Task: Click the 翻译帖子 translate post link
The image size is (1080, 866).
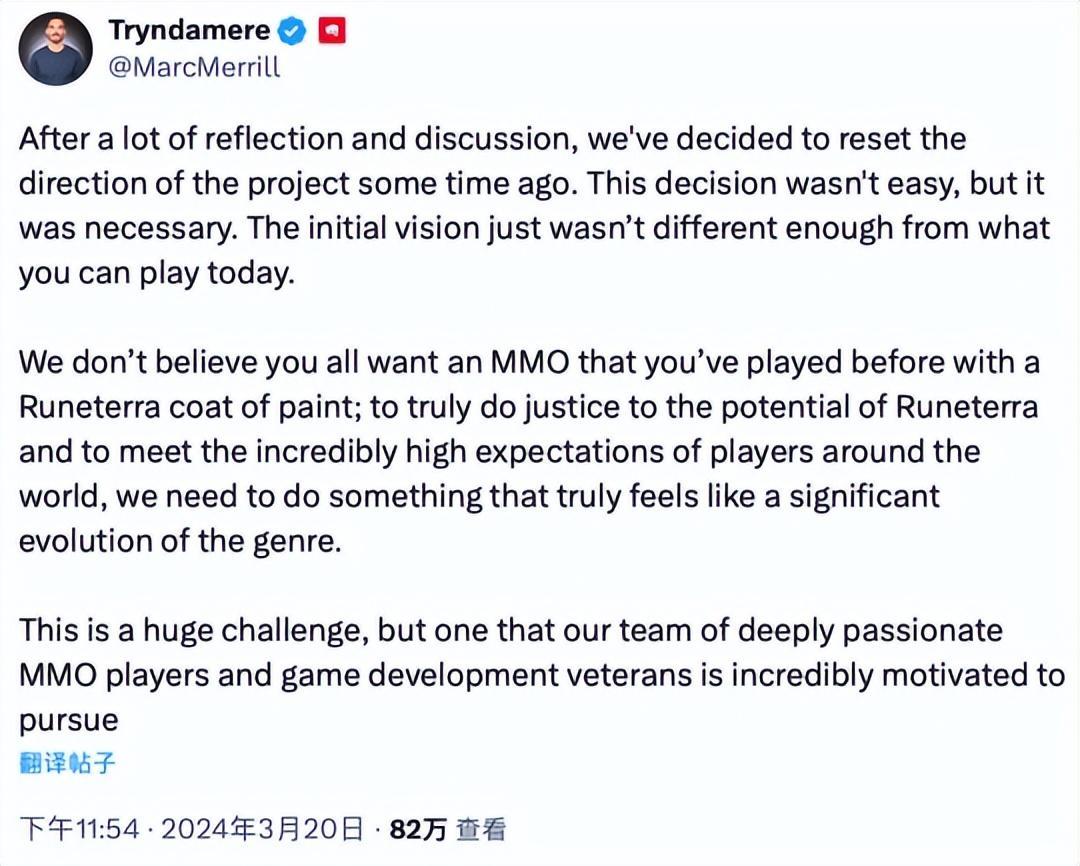Action: pos(67,764)
